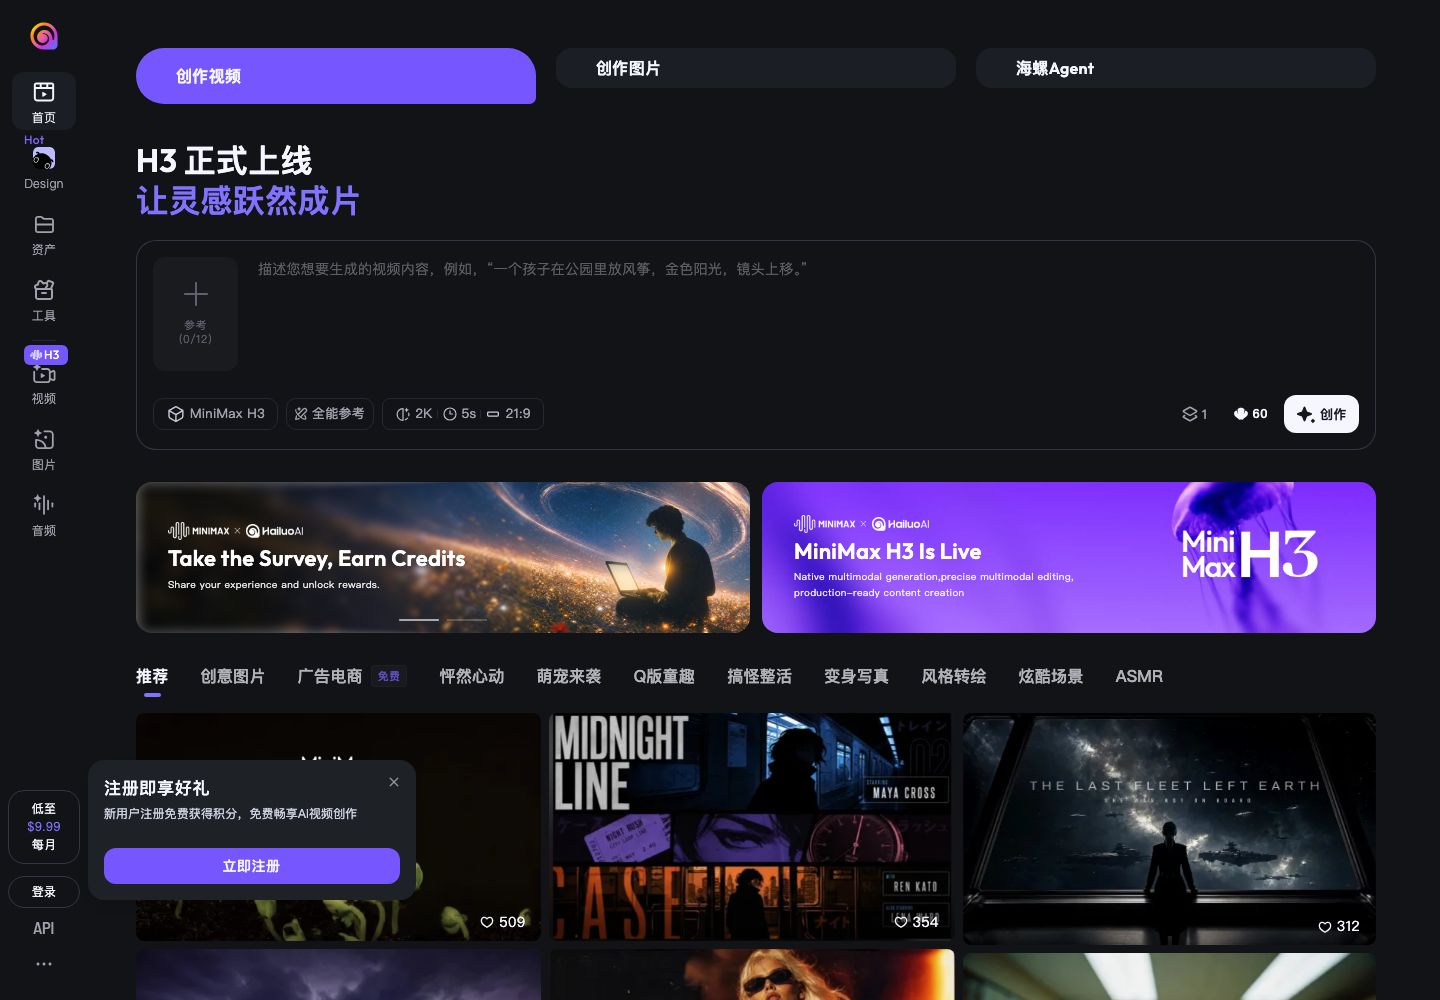Open 音频 audio section in sidebar
The height and width of the screenshot is (1000, 1440).
click(x=44, y=515)
